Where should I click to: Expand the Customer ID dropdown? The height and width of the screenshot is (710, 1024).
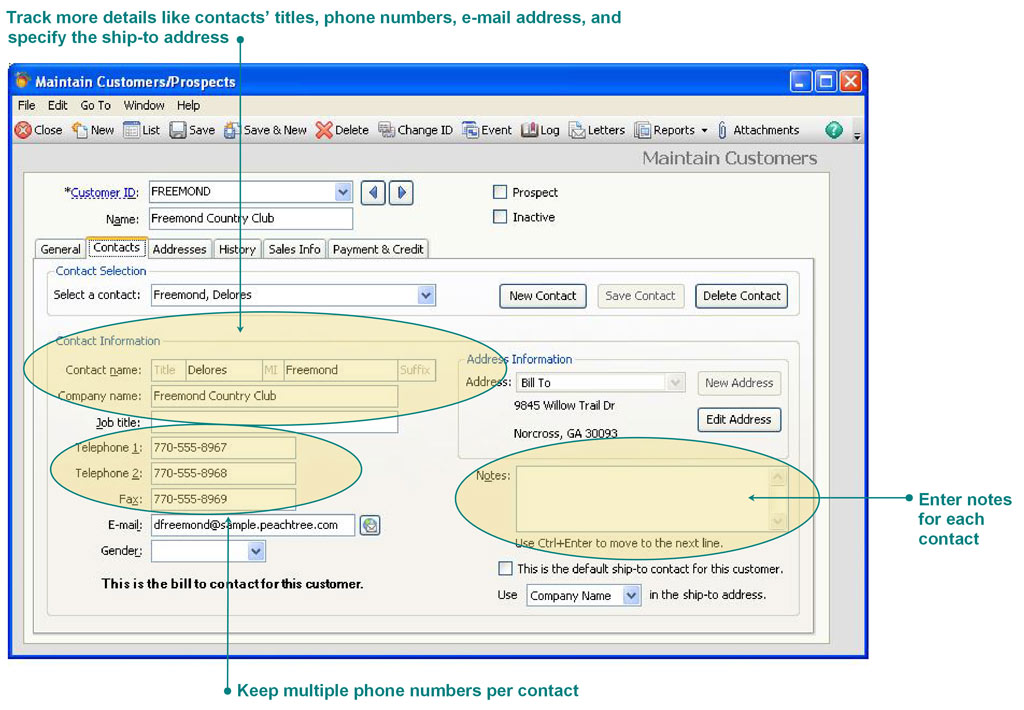click(343, 192)
